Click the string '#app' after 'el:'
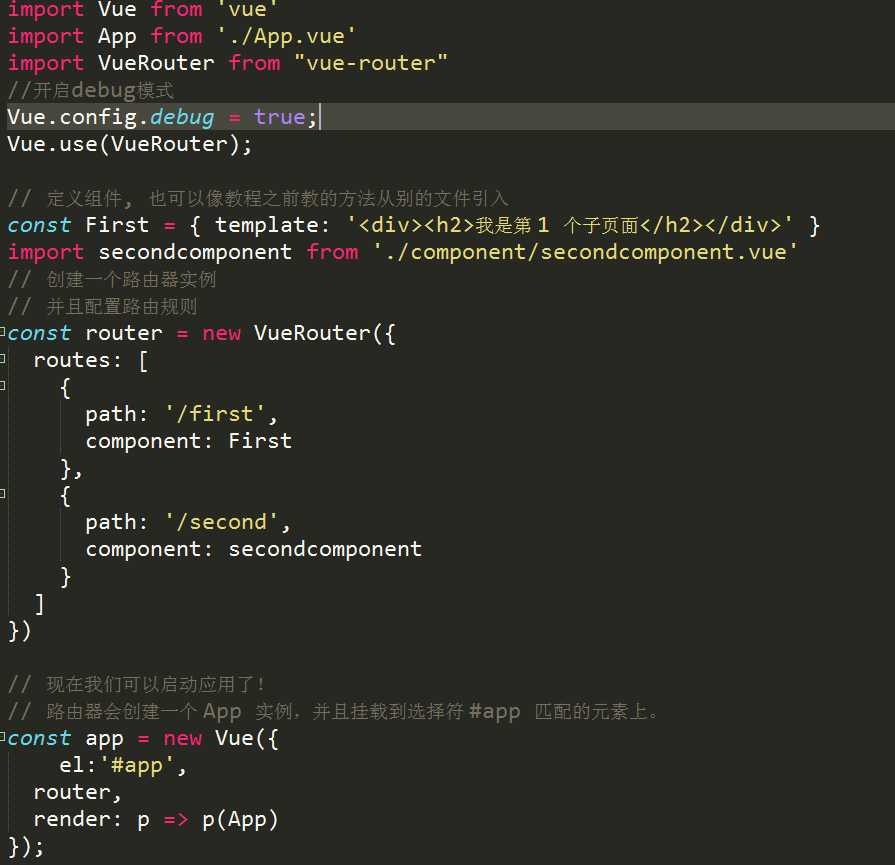The width and height of the screenshot is (895, 865). click(137, 765)
